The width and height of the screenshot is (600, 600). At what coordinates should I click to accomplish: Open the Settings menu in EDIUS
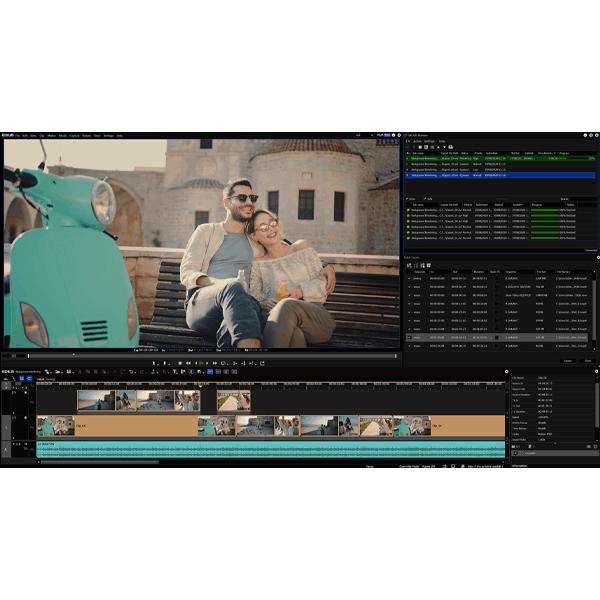click(x=109, y=135)
